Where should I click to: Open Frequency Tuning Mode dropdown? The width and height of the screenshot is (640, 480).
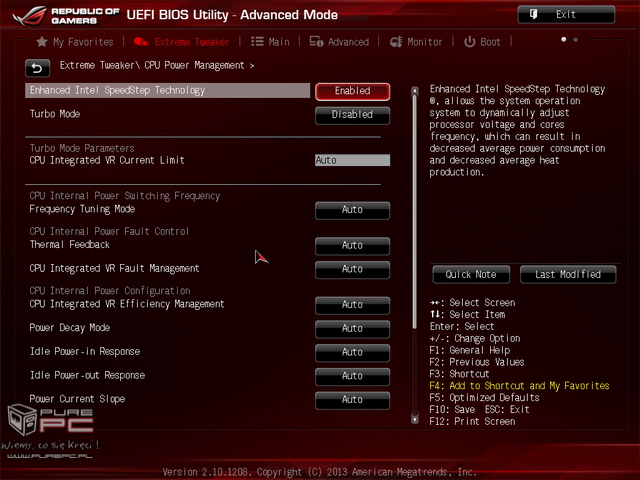click(353, 210)
